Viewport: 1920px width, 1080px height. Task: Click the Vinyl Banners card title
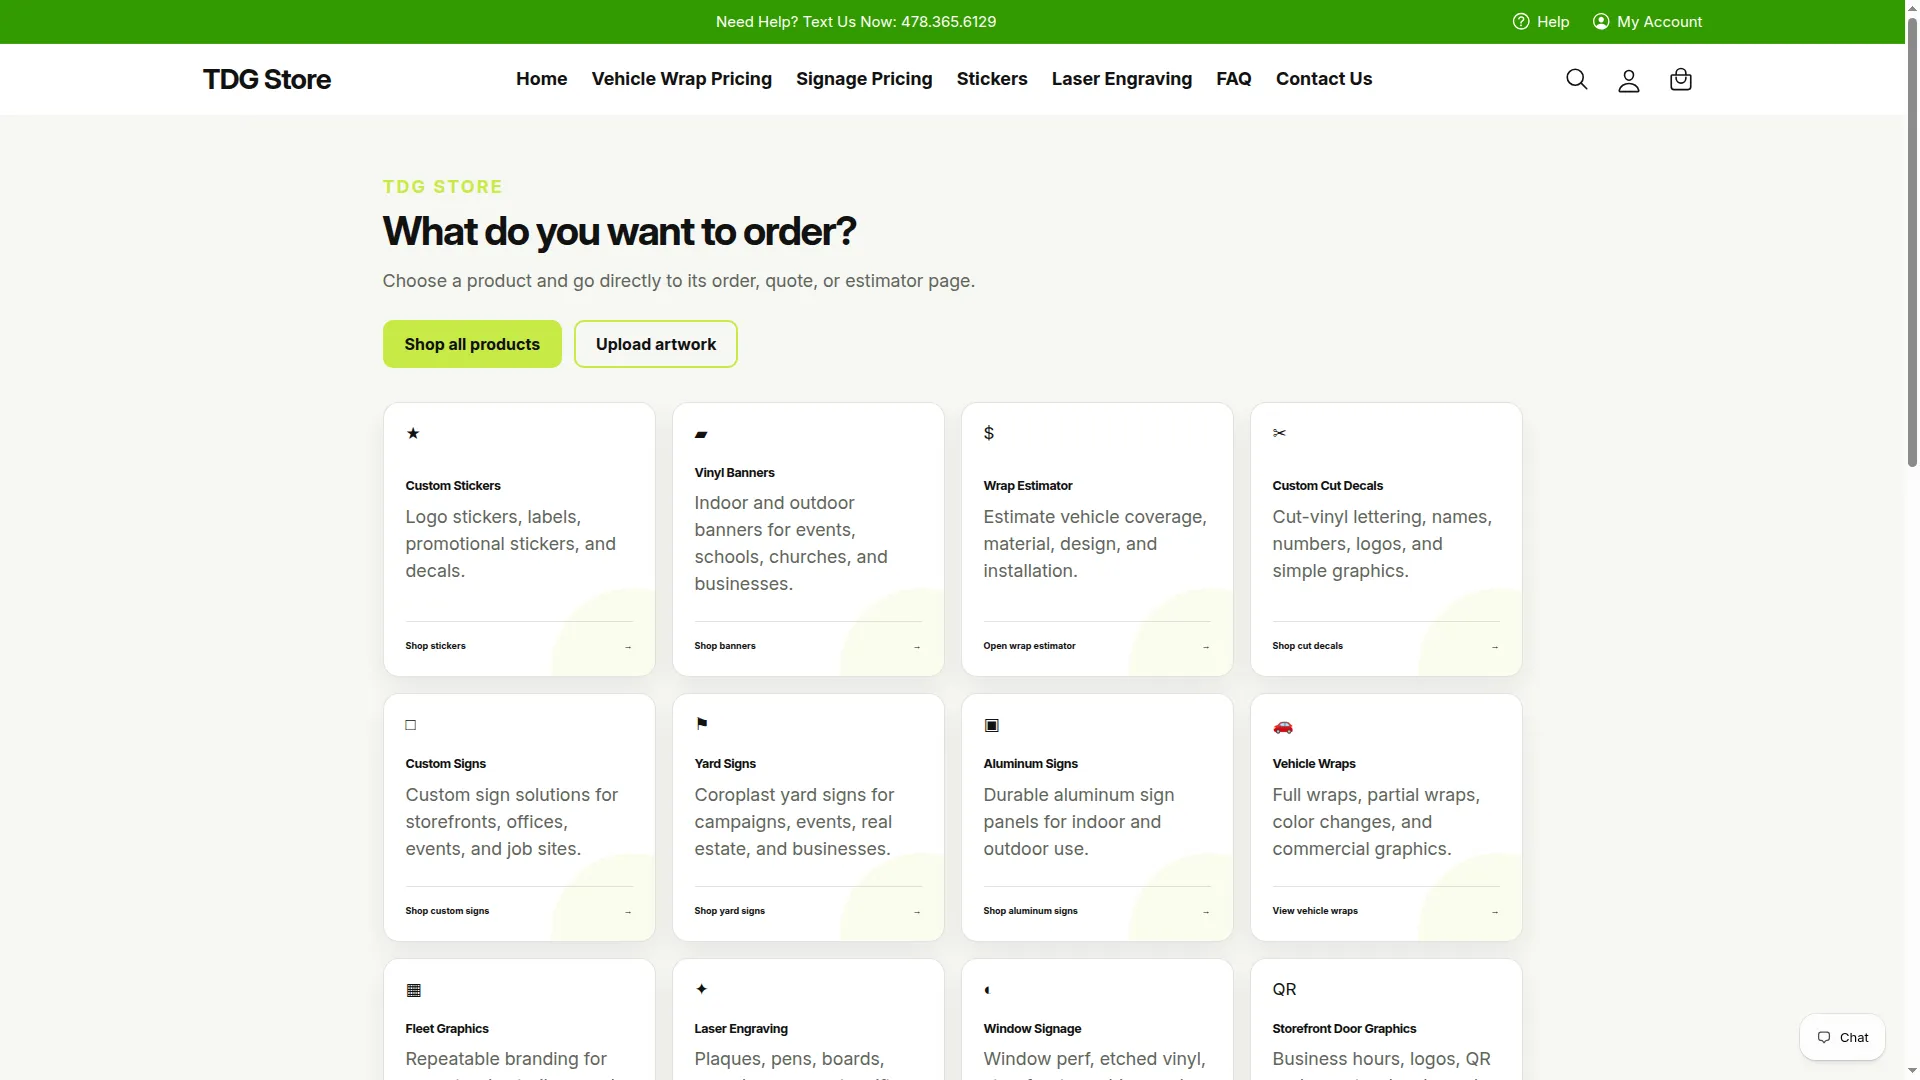click(734, 472)
